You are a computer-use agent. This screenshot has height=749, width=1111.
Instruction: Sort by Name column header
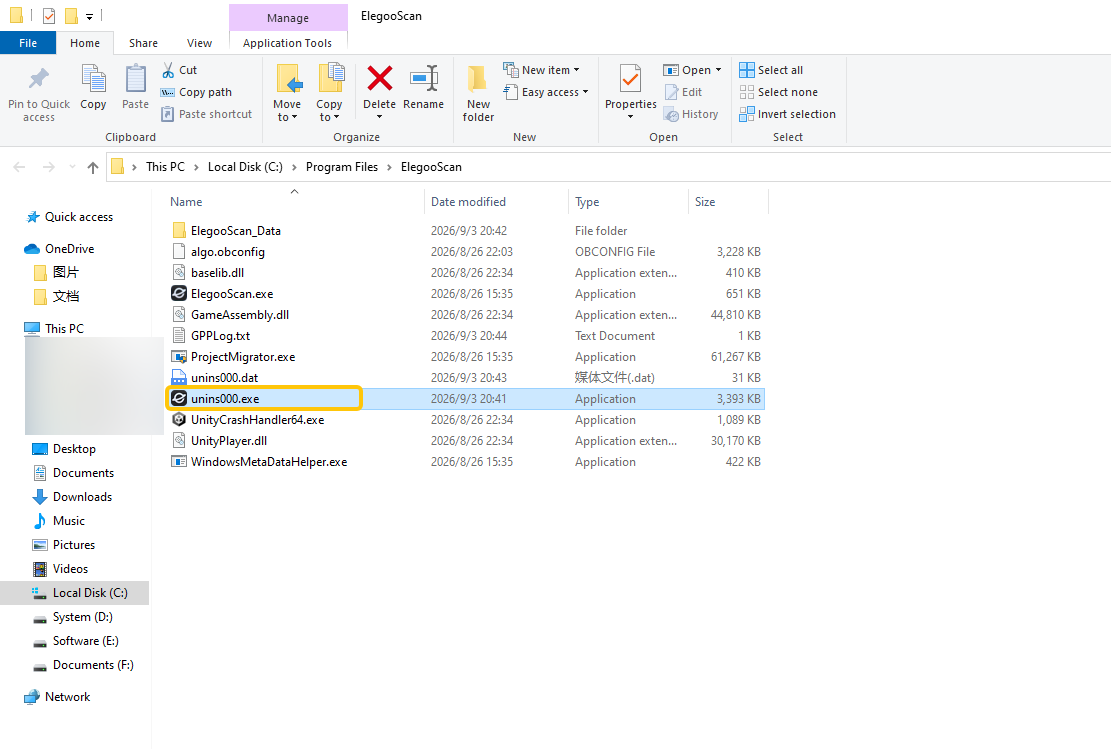click(186, 202)
